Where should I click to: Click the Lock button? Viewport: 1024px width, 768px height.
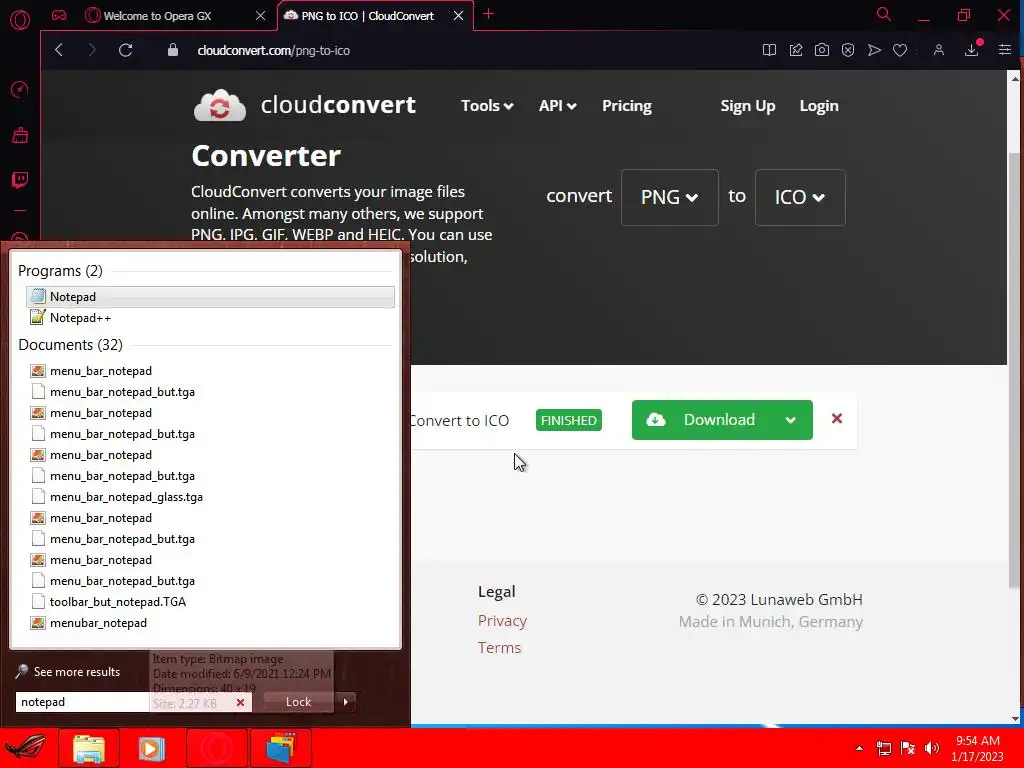(298, 702)
